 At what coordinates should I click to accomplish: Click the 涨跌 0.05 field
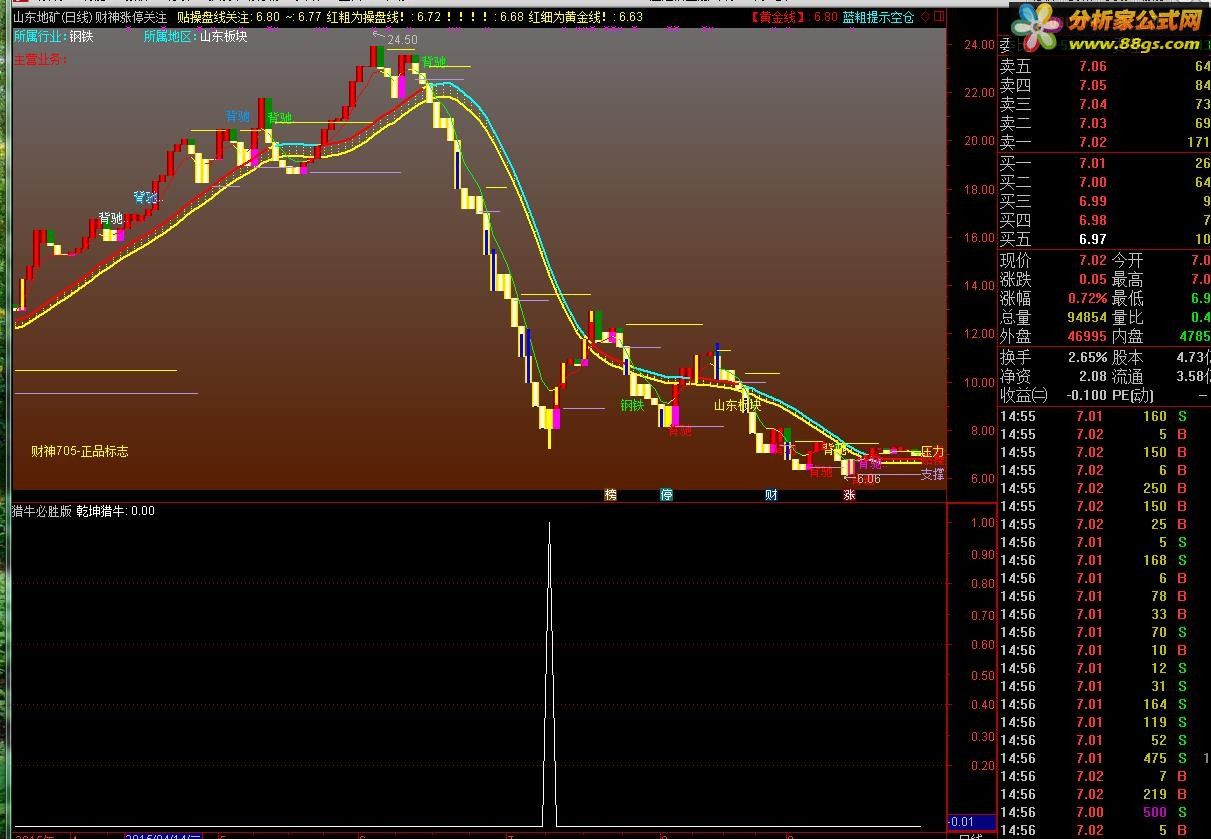pyautogui.click(x=1053, y=279)
